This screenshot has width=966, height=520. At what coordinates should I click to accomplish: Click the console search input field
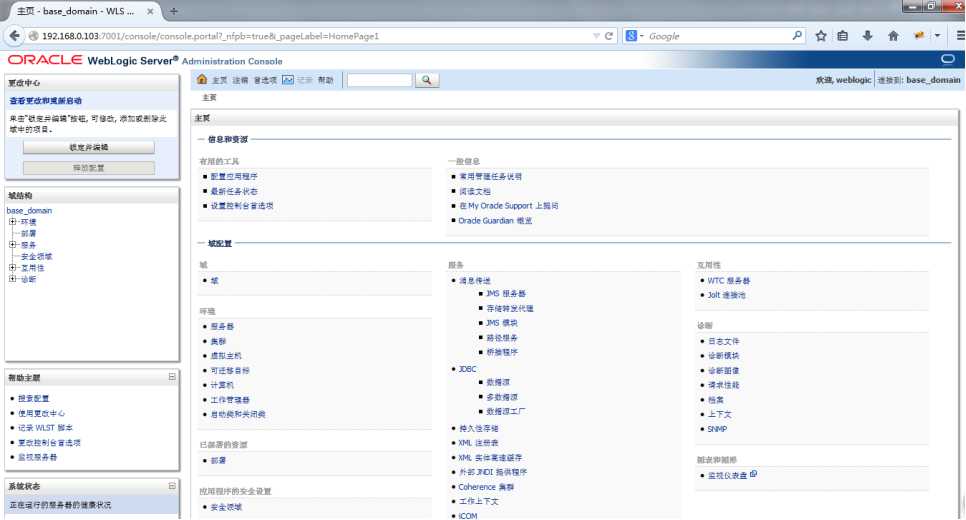(x=379, y=80)
